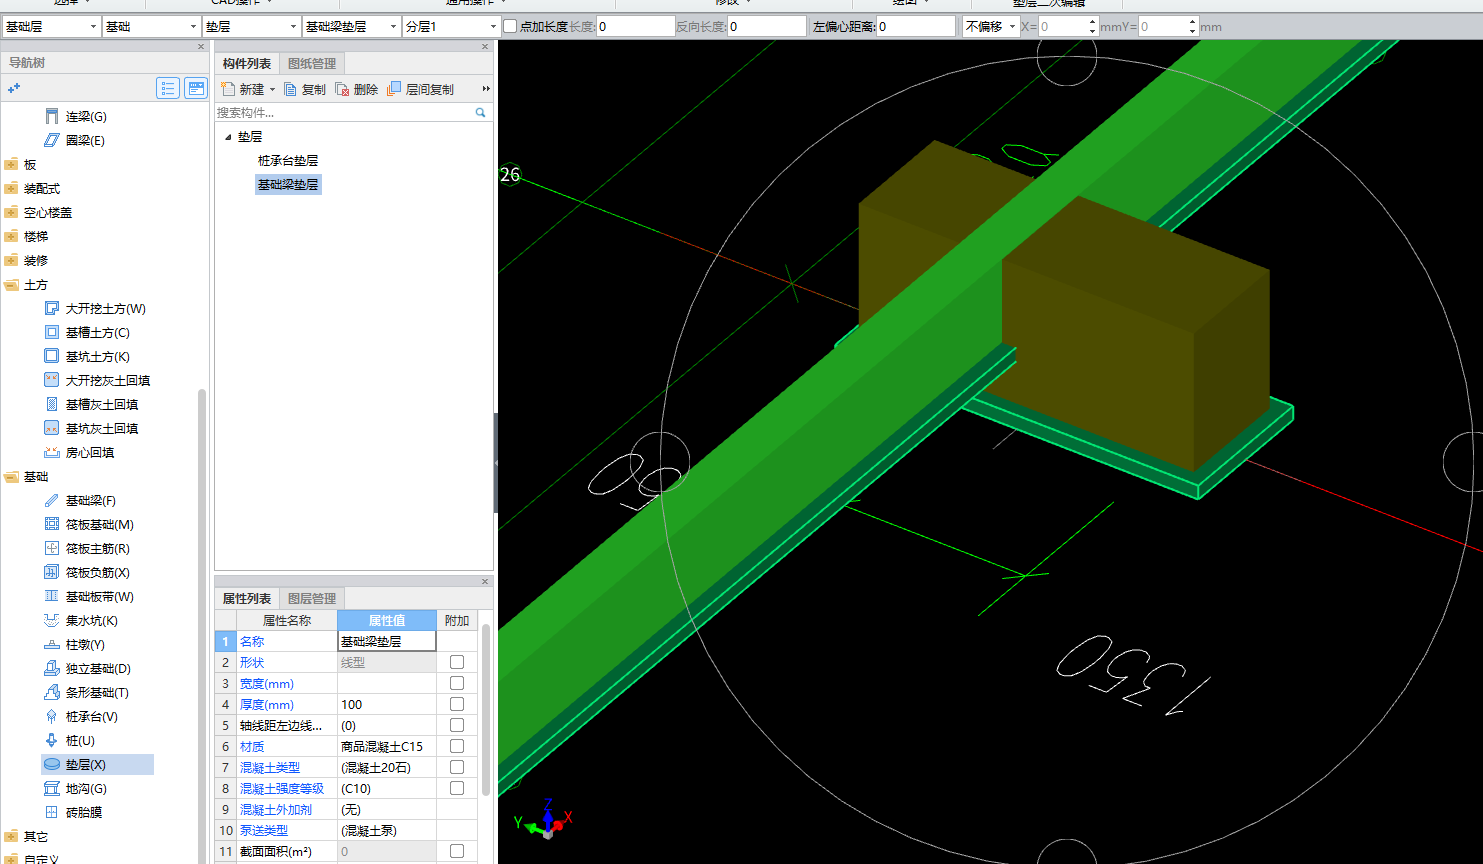Viewport: 1483px width, 864px height.
Task: Toggle 附加 checkbox for 宽度(mm) row
Action: tap(457, 683)
